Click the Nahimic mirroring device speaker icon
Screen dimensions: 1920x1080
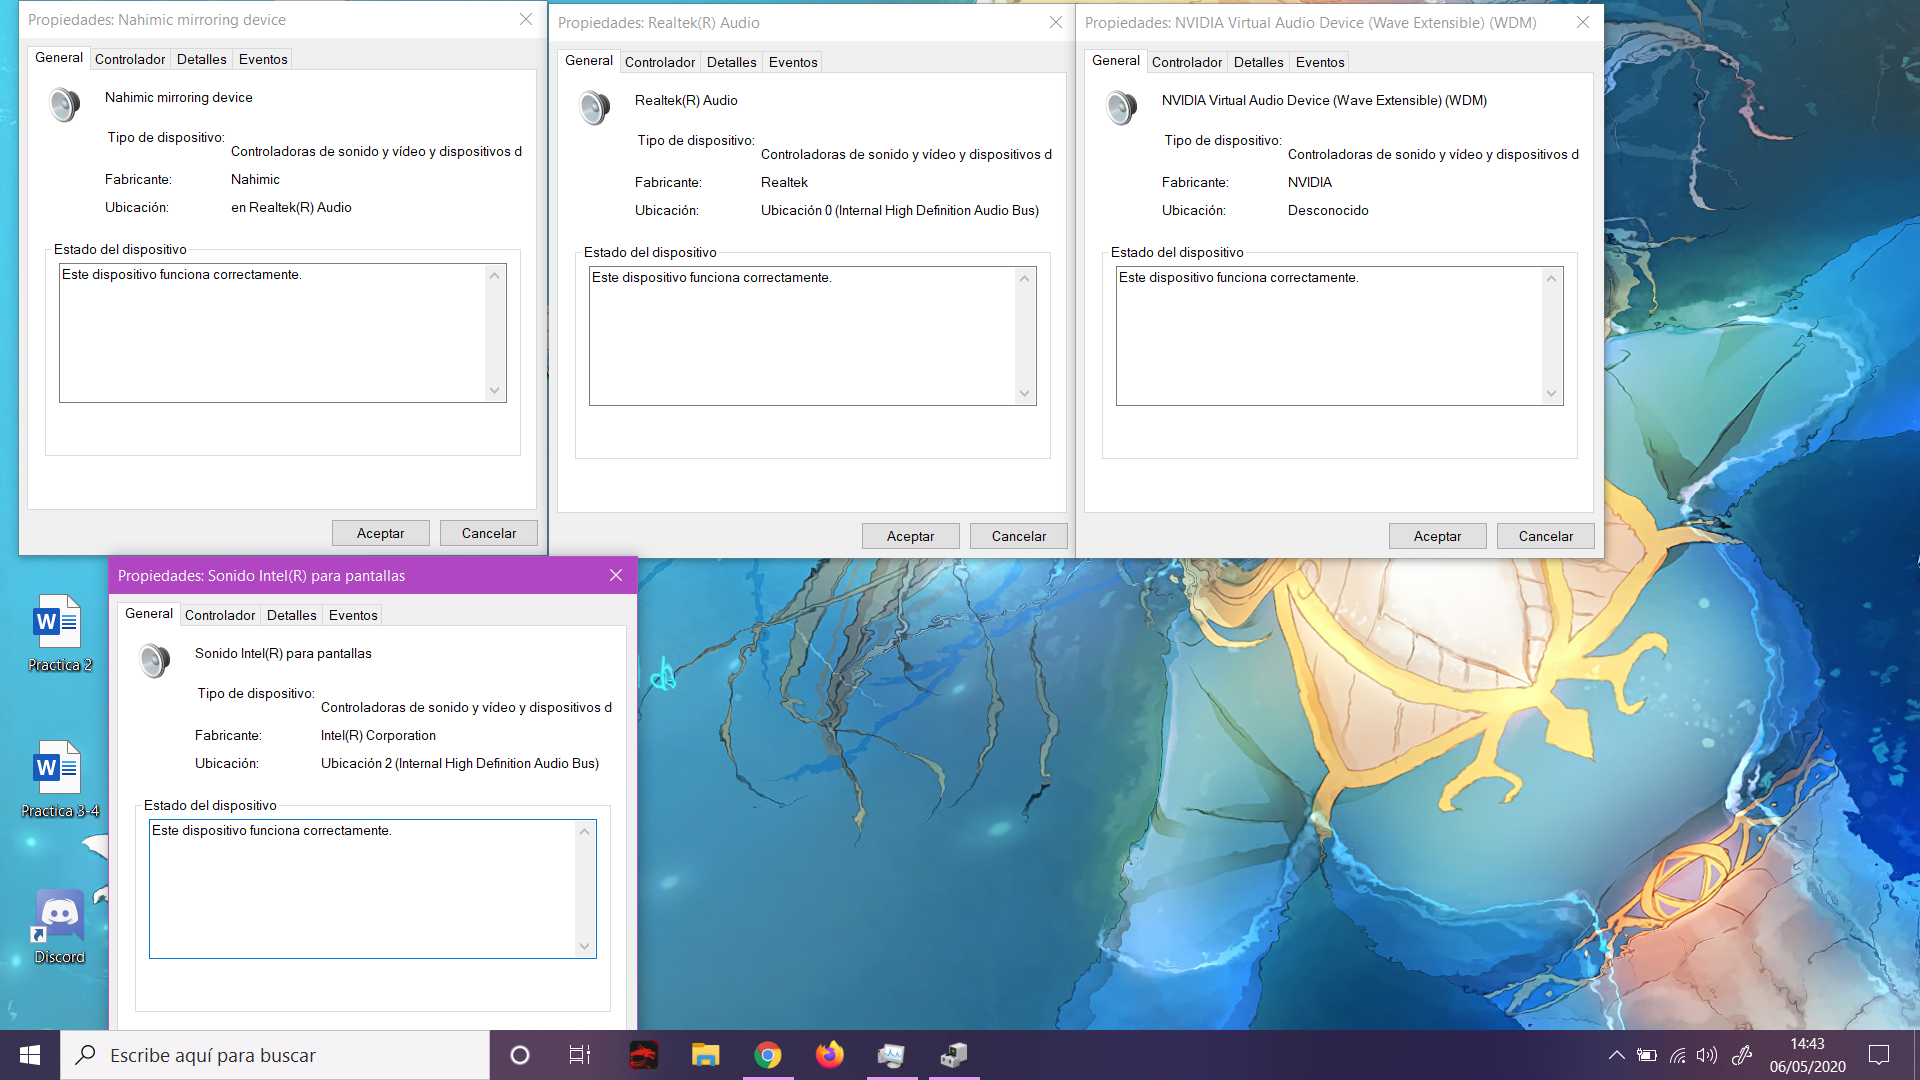(65, 105)
